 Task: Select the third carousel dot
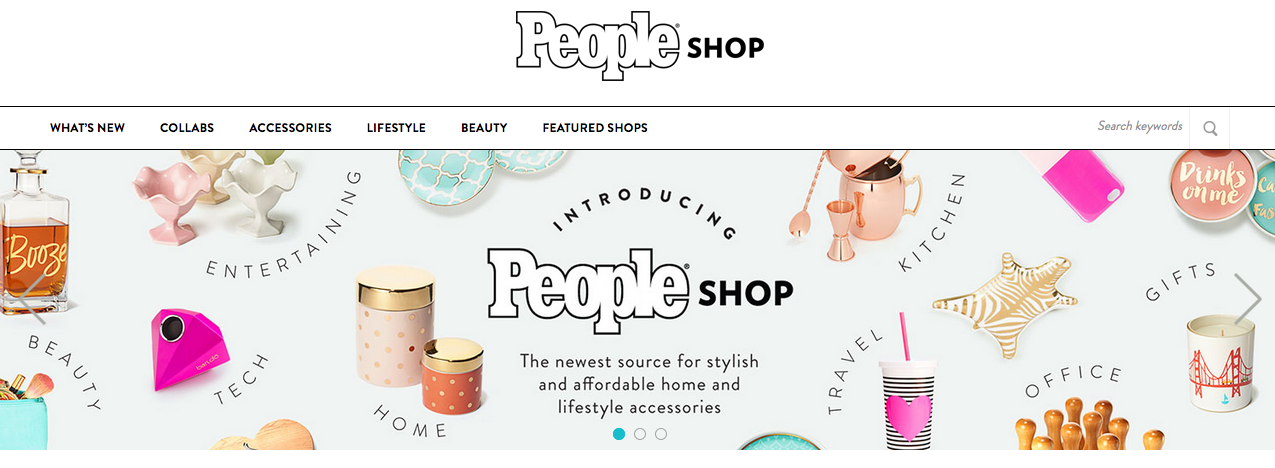[x=661, y=434]
